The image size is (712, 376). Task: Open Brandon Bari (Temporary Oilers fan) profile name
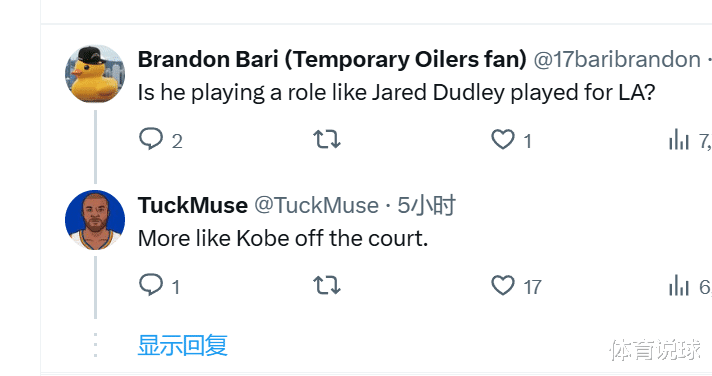click(x=332, y=59)
